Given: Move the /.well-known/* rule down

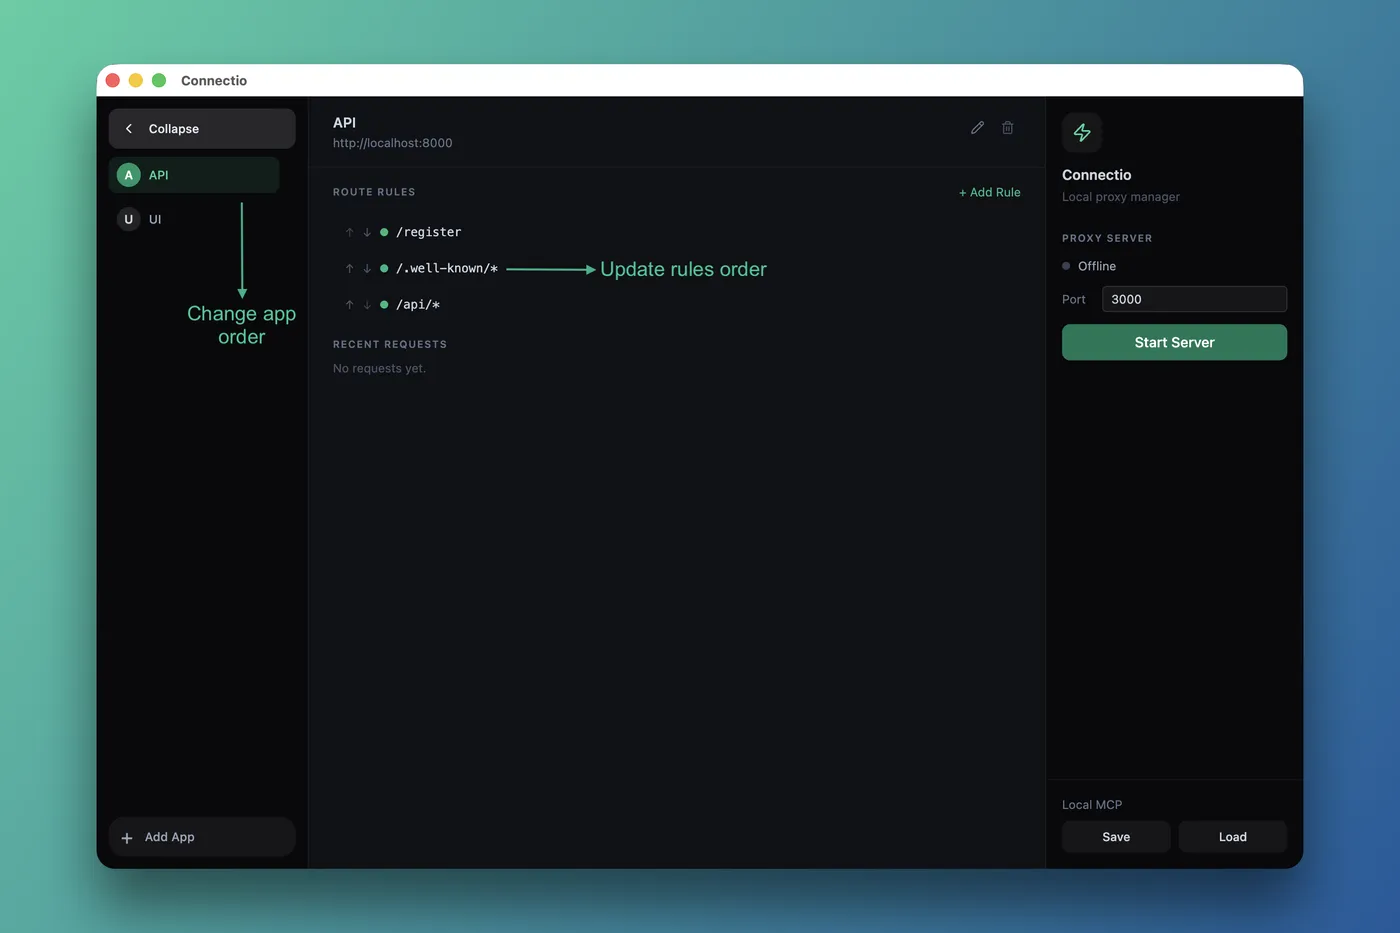Looking at the screenshot, I should point(367,268).
